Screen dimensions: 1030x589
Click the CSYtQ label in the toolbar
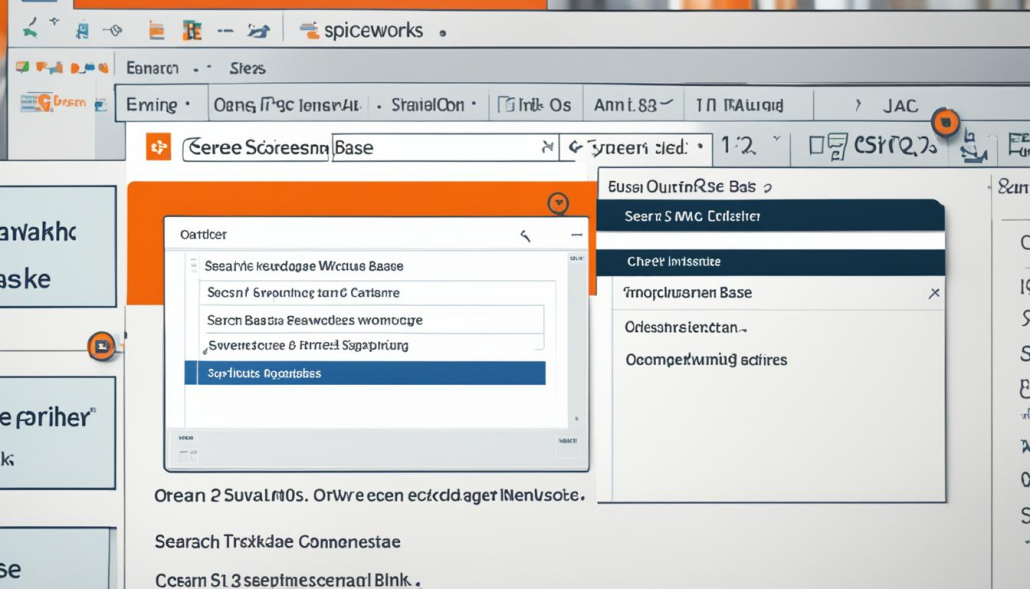895,146
